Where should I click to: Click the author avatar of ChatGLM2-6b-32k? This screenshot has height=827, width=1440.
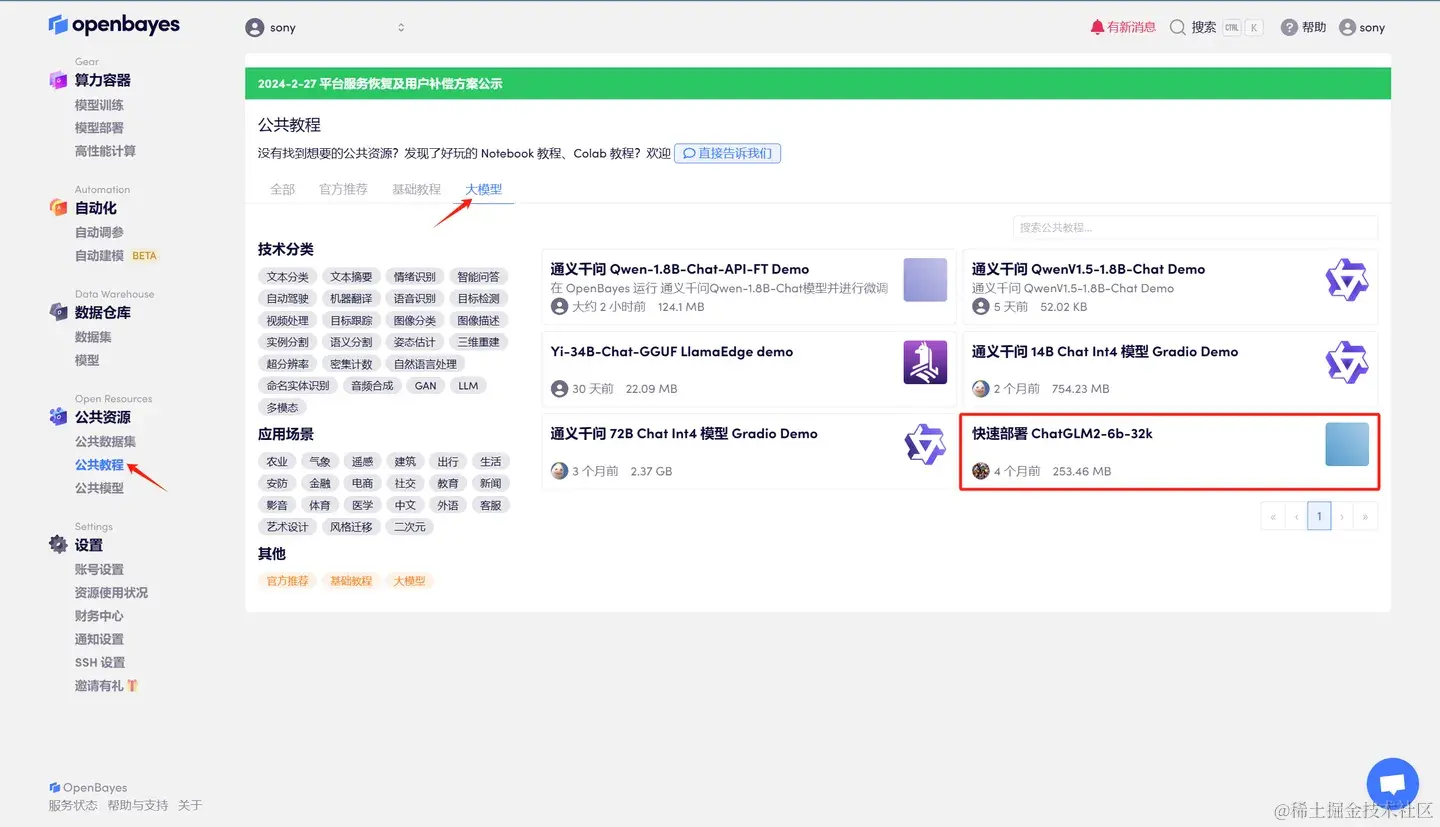coord(980,471)
